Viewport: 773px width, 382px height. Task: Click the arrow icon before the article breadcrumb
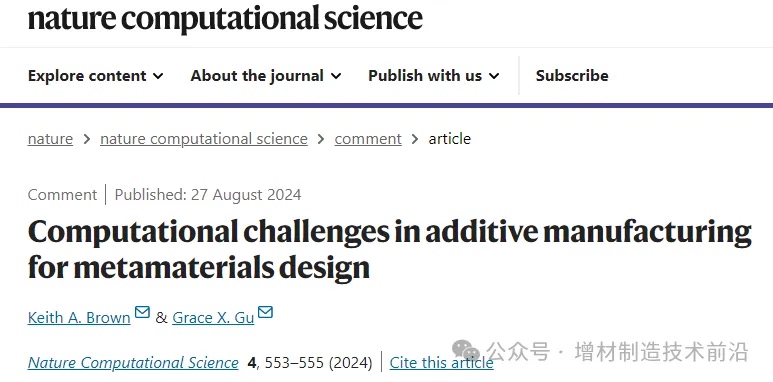(x=415, y=139)
